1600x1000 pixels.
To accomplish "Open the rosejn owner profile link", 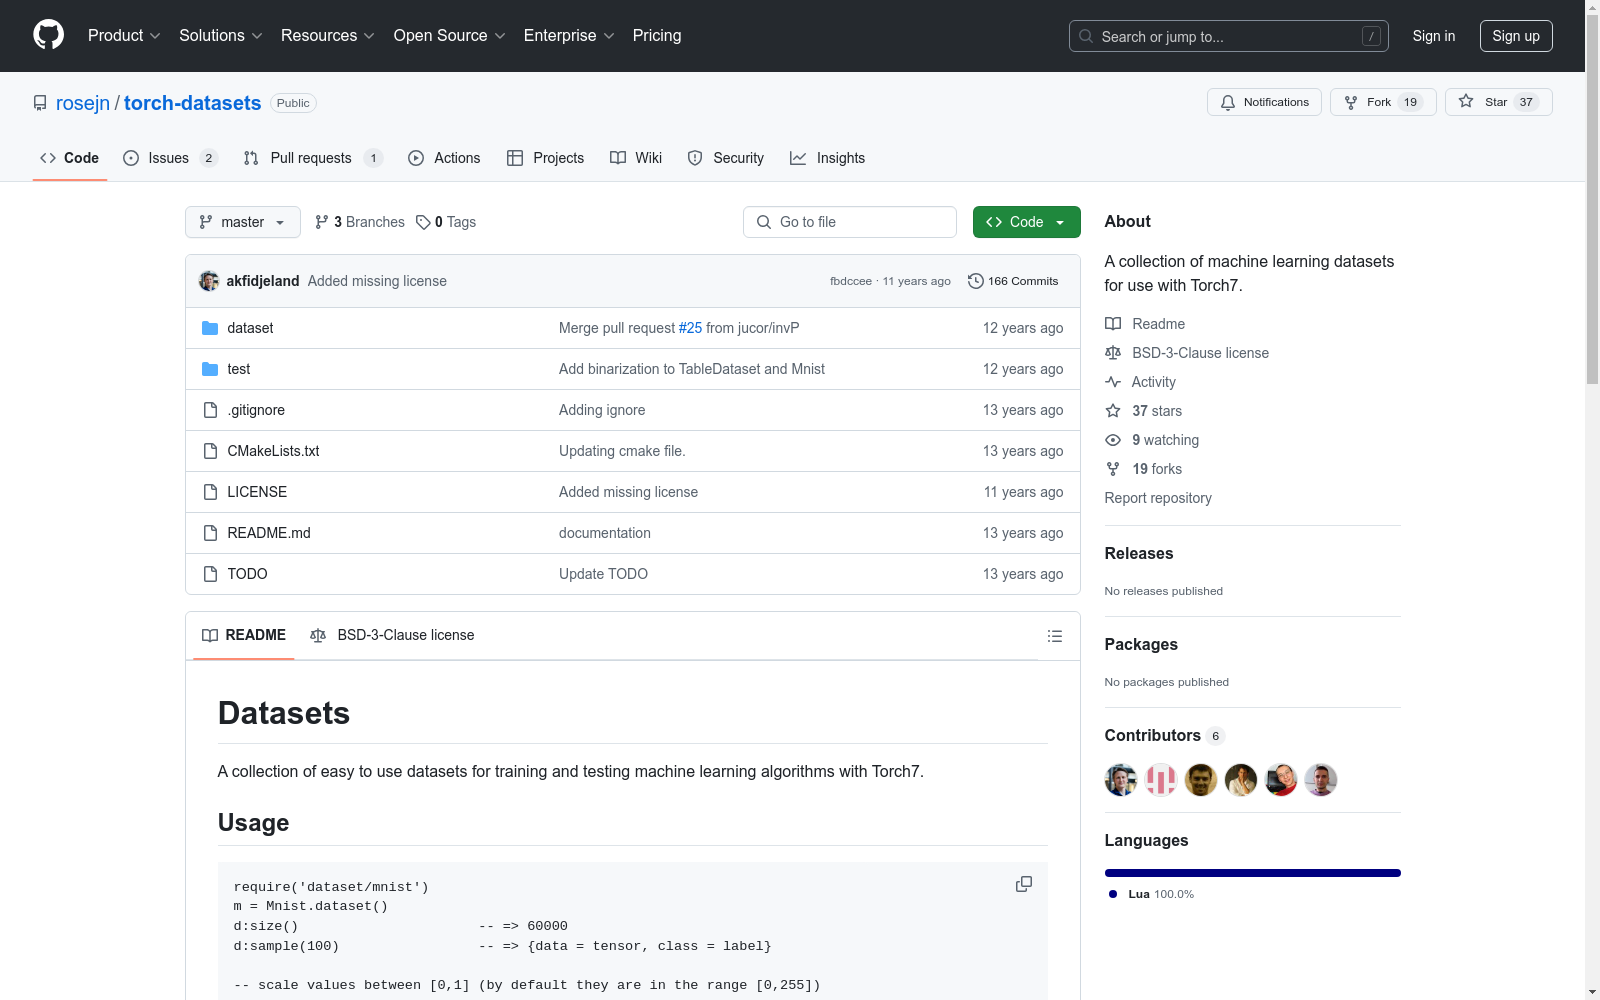I will (x=83, y=103).
